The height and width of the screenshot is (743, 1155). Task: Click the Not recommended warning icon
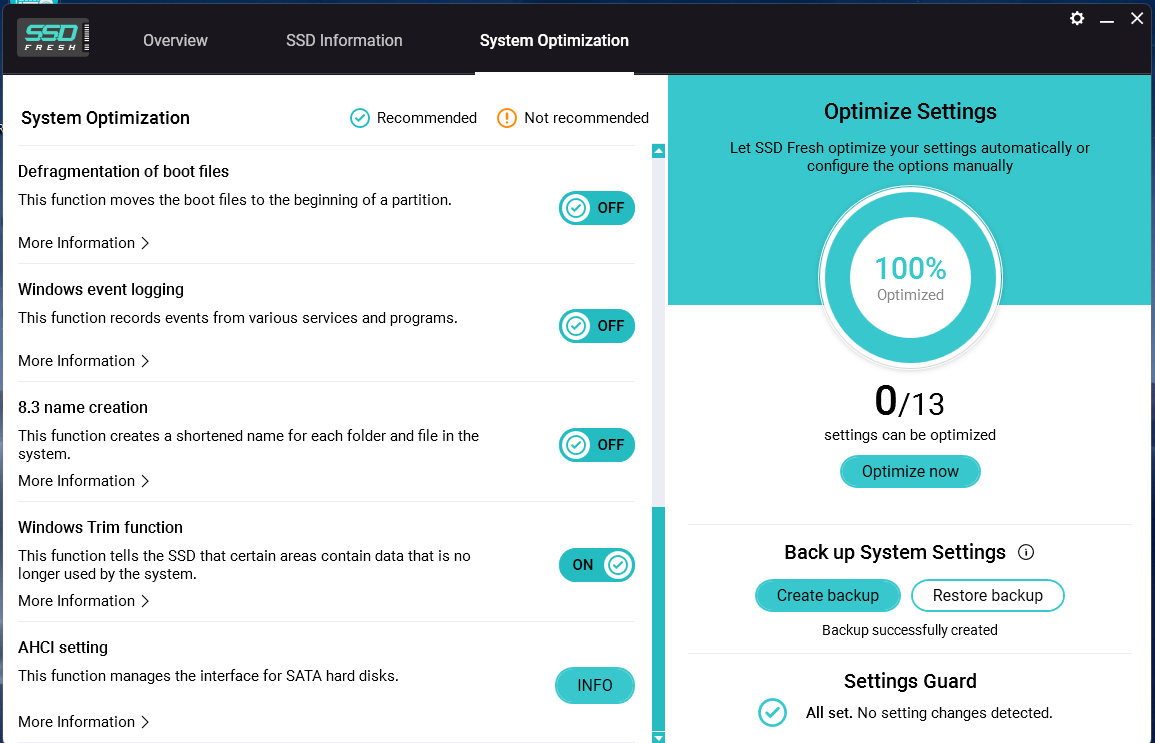point(507,118)
